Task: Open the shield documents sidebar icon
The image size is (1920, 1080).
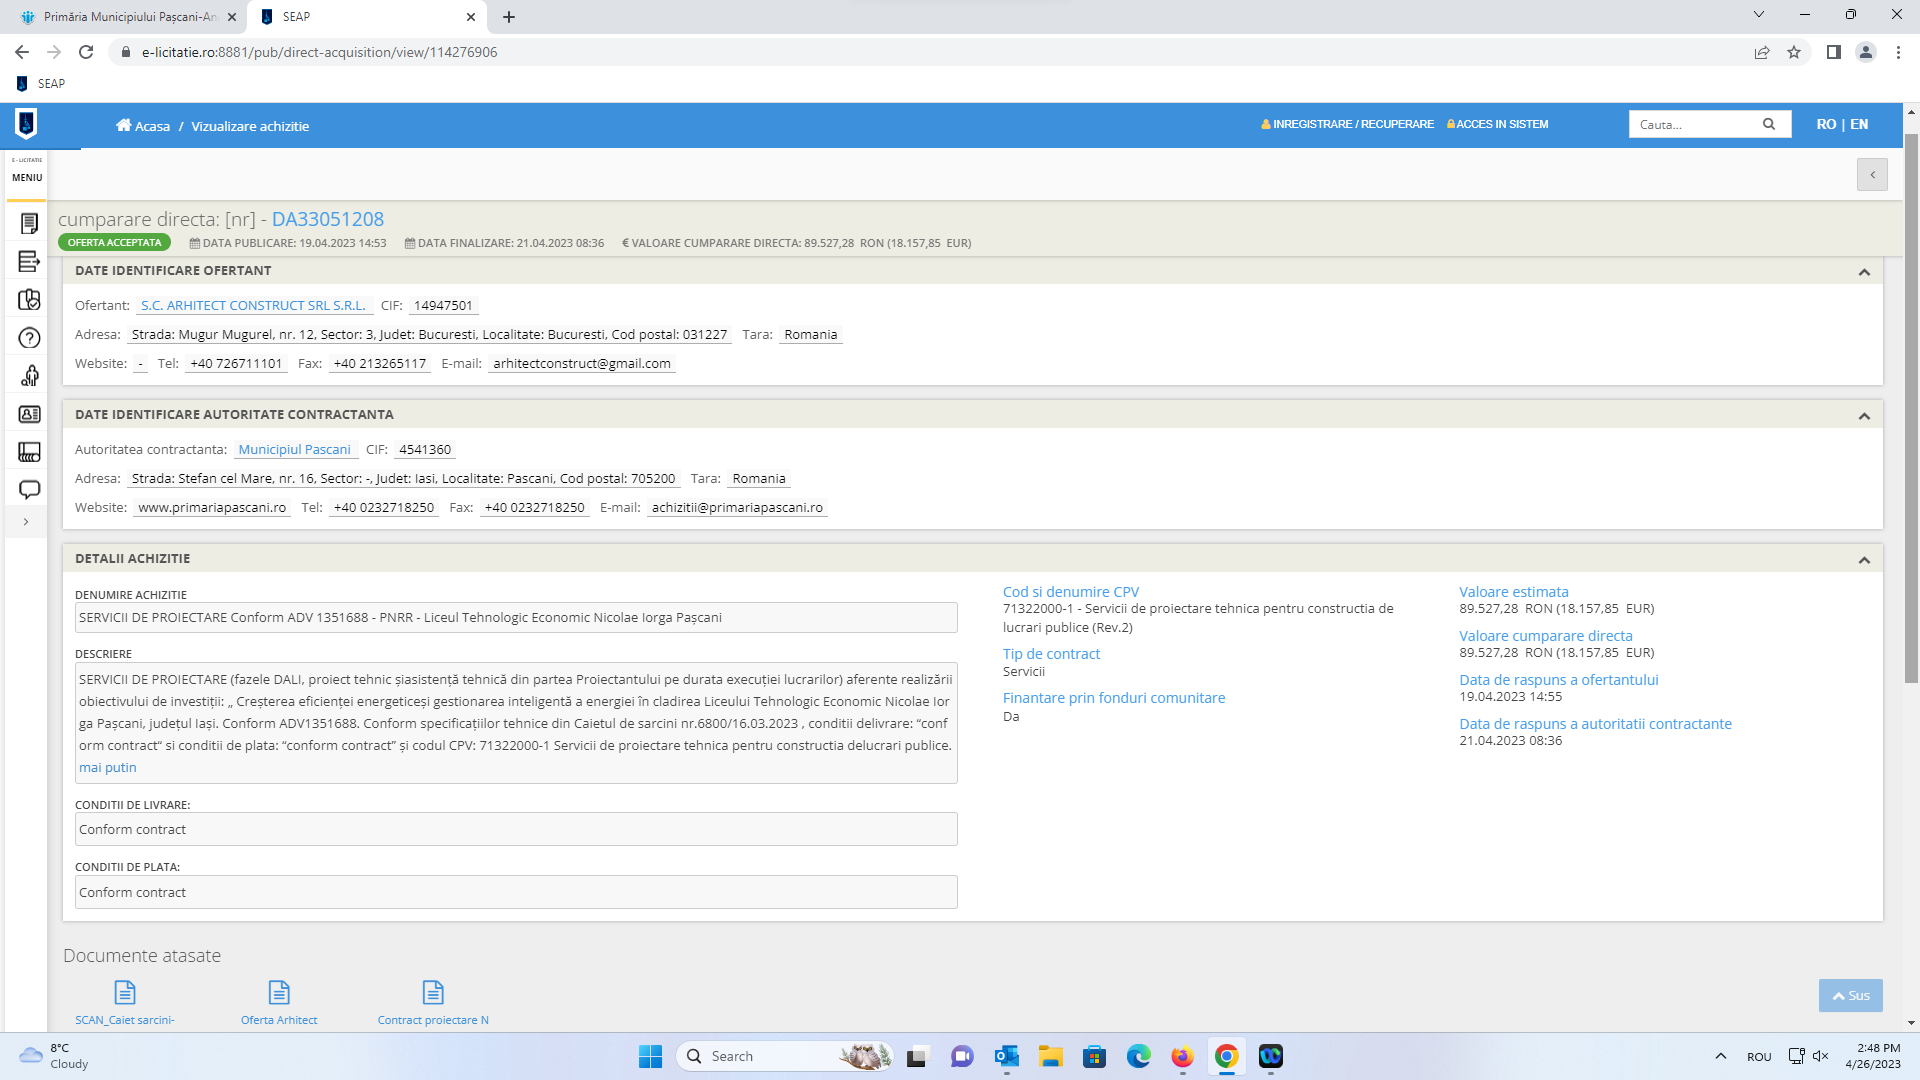Action: 29,300
